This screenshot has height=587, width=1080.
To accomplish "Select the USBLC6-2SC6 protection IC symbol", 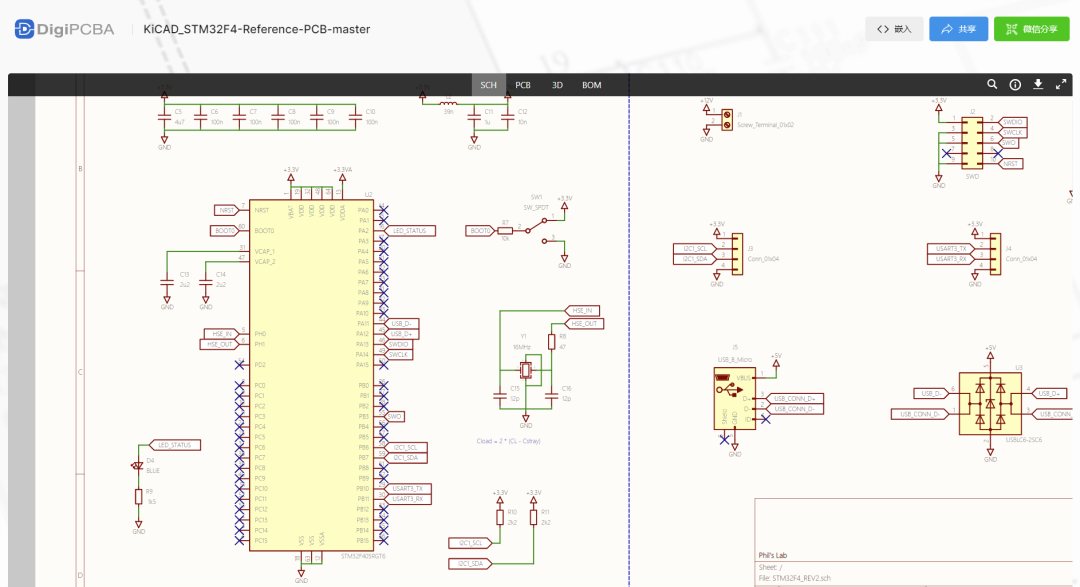I will [990, 403].
